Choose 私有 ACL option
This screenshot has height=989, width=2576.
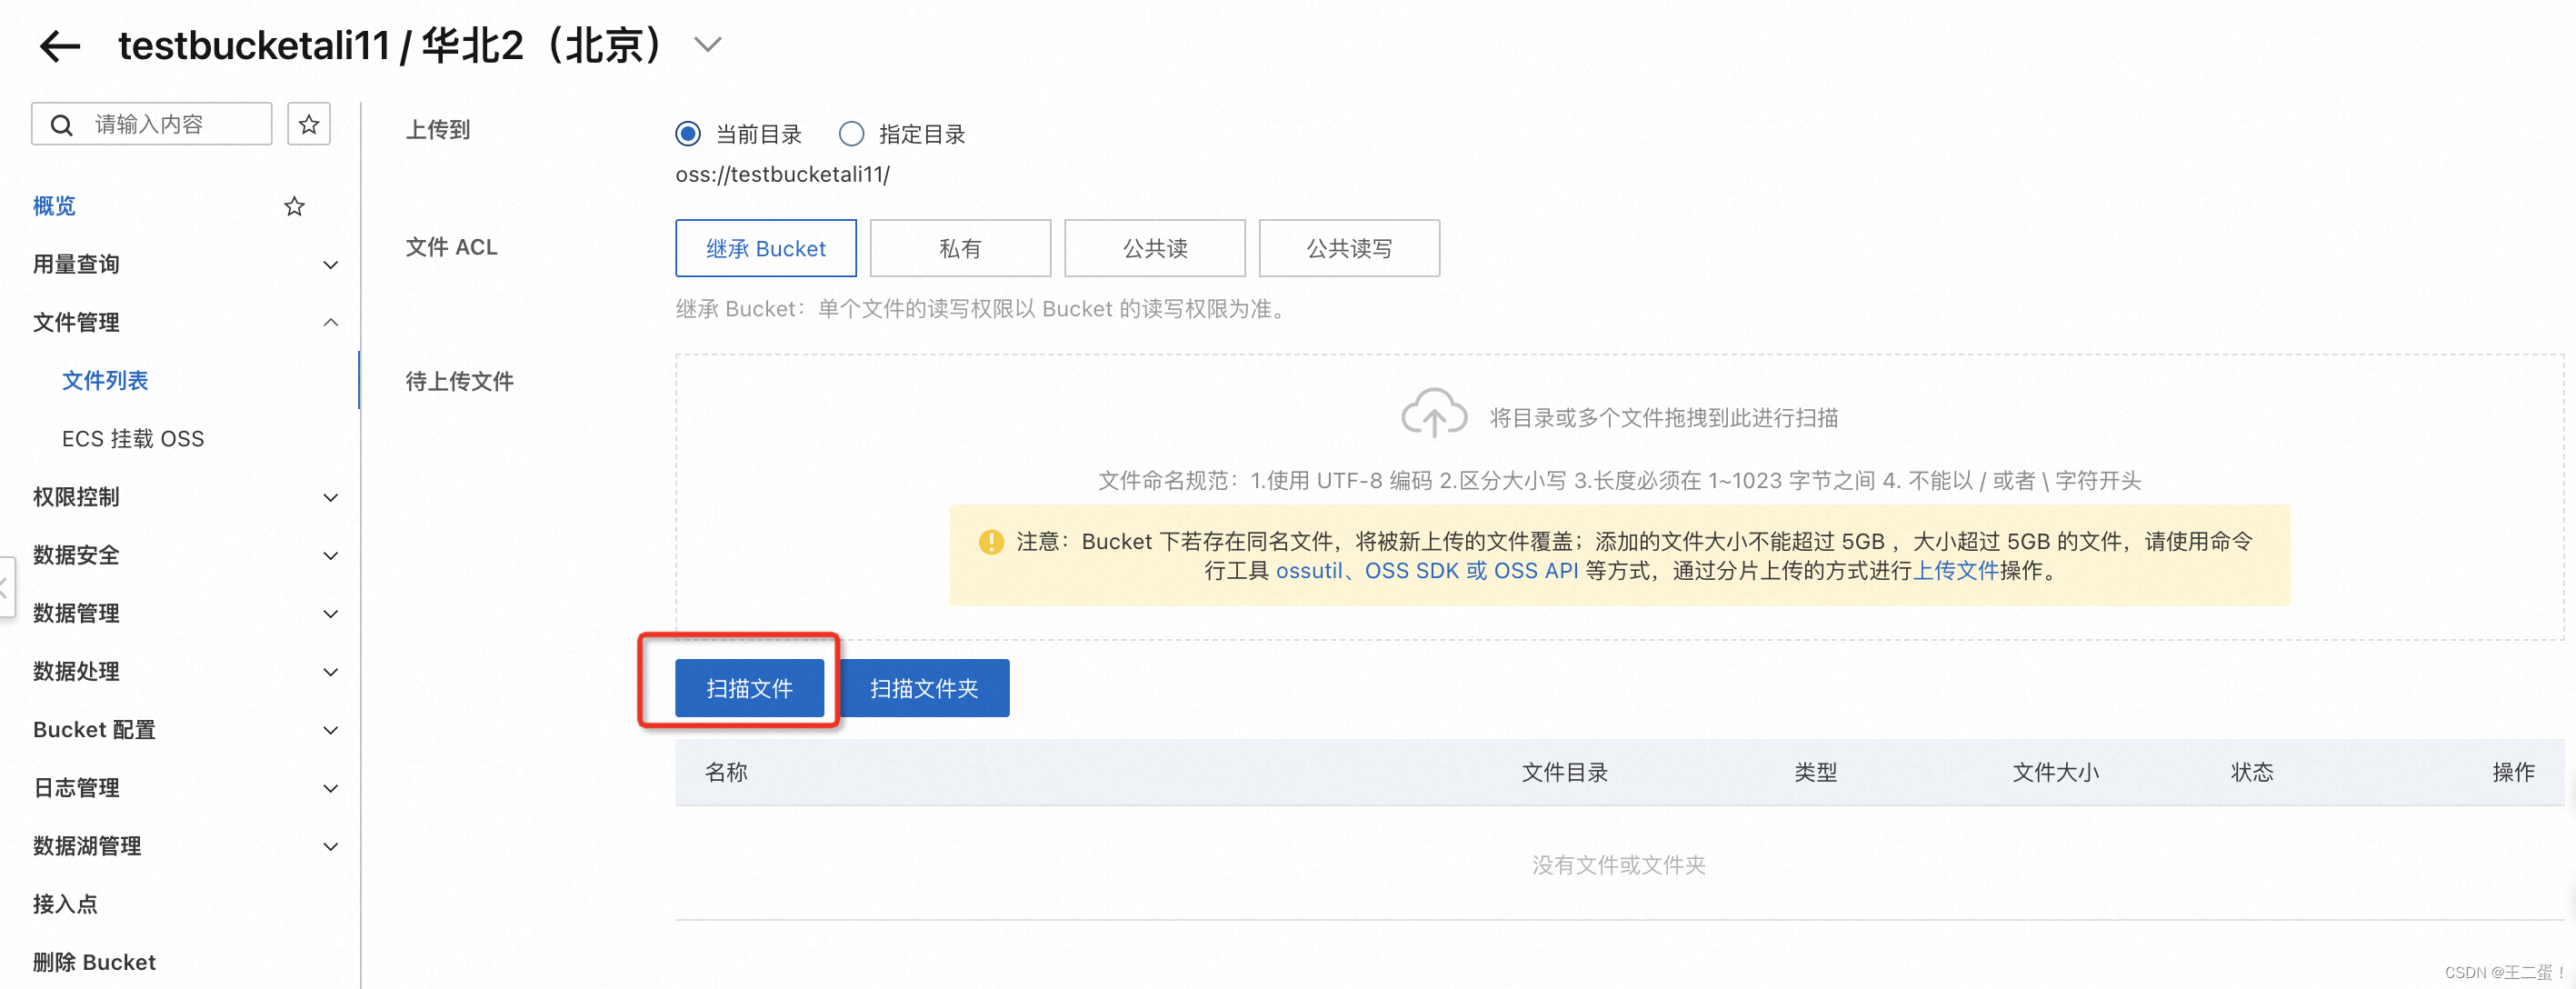click(960, 248)
